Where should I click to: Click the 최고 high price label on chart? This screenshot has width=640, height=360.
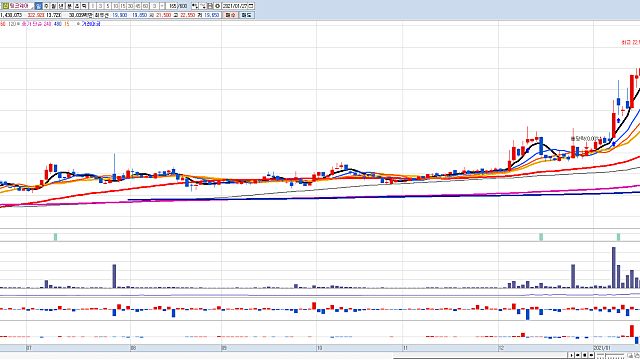click(x=631, y=42)
